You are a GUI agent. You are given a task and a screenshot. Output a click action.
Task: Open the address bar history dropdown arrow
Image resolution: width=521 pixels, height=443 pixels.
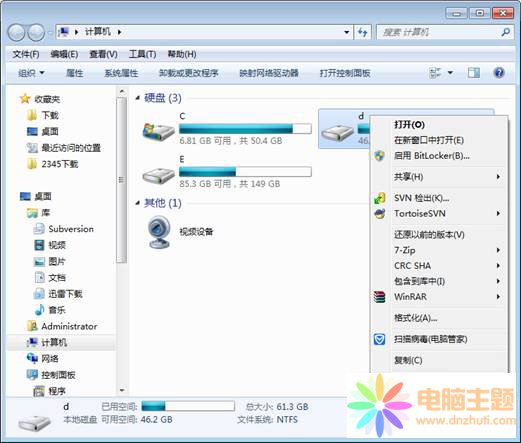[347, 32]
